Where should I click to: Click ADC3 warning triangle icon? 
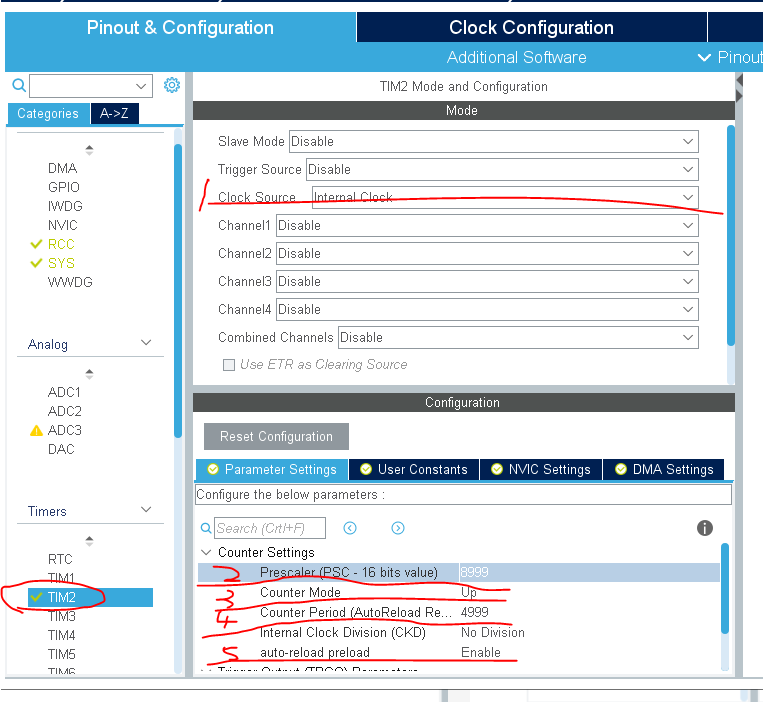click(x=36, y=431)
